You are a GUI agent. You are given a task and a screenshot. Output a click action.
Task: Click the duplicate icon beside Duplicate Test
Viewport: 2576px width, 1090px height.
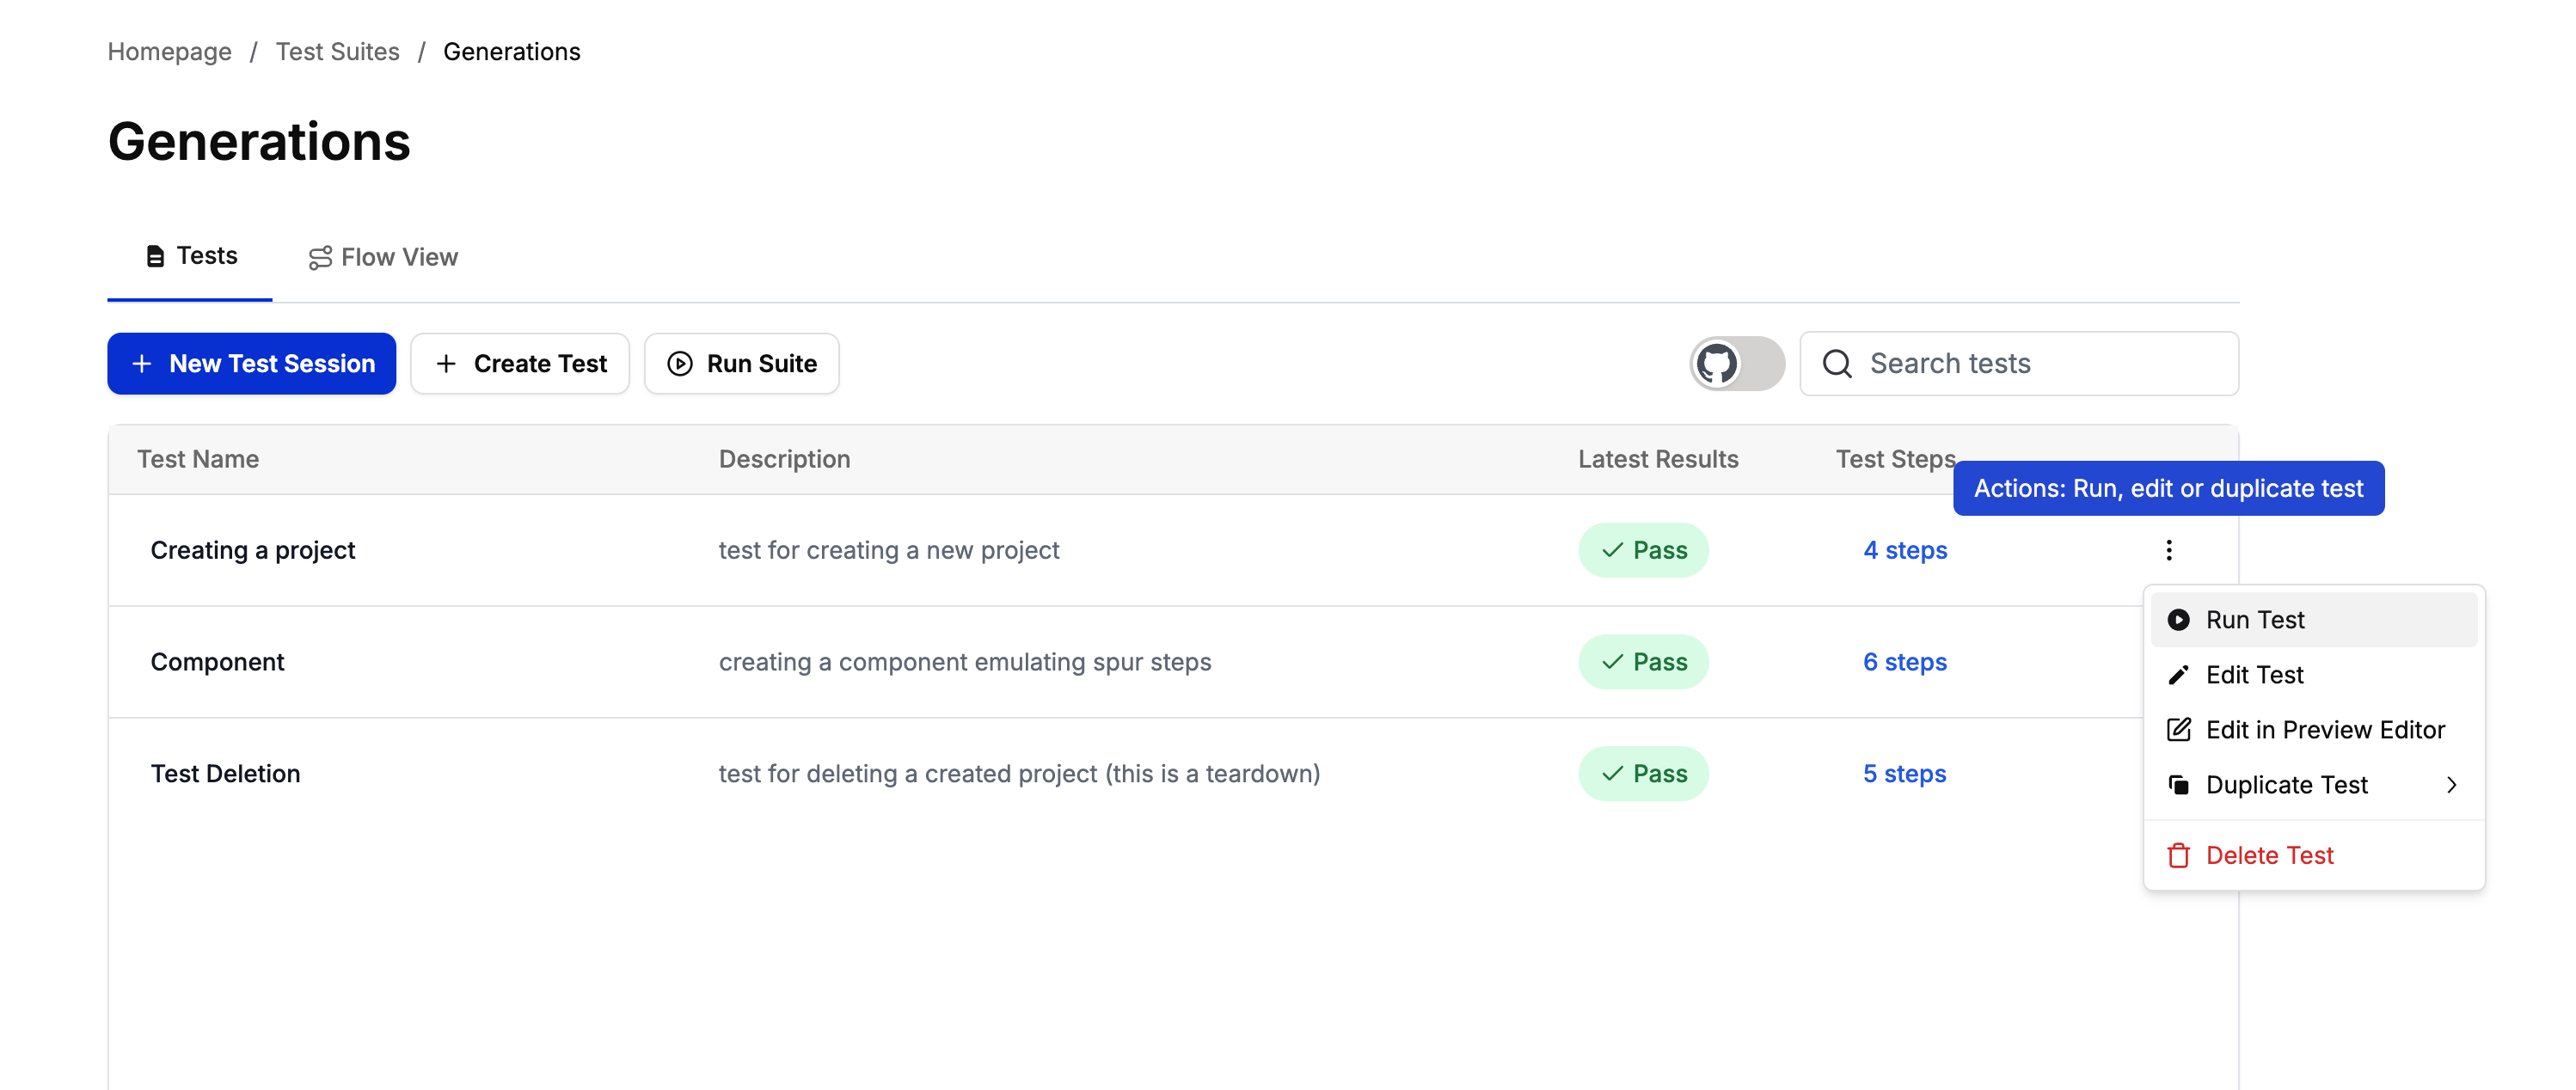pos(2177,785)
